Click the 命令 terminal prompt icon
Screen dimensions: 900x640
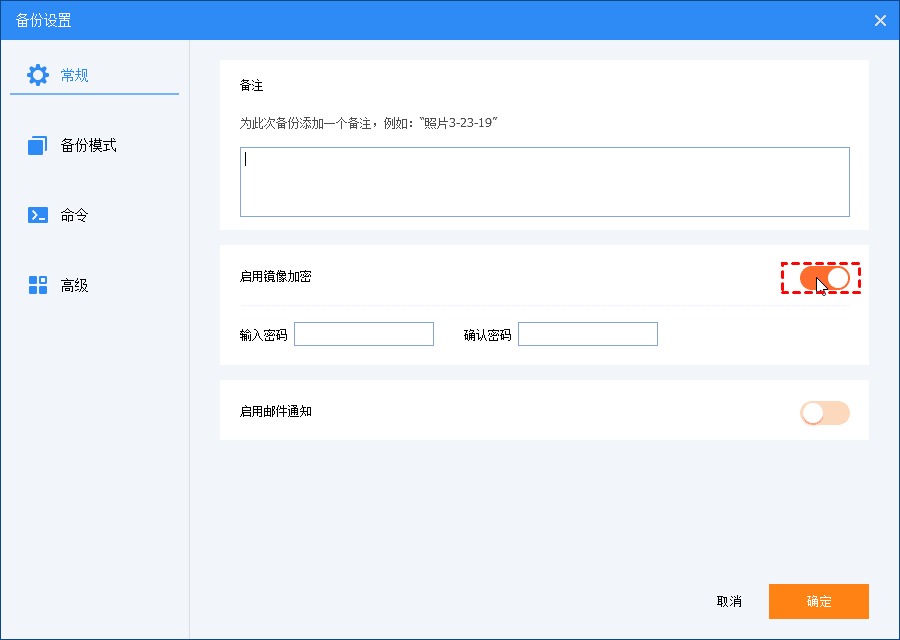click(38, 215)
